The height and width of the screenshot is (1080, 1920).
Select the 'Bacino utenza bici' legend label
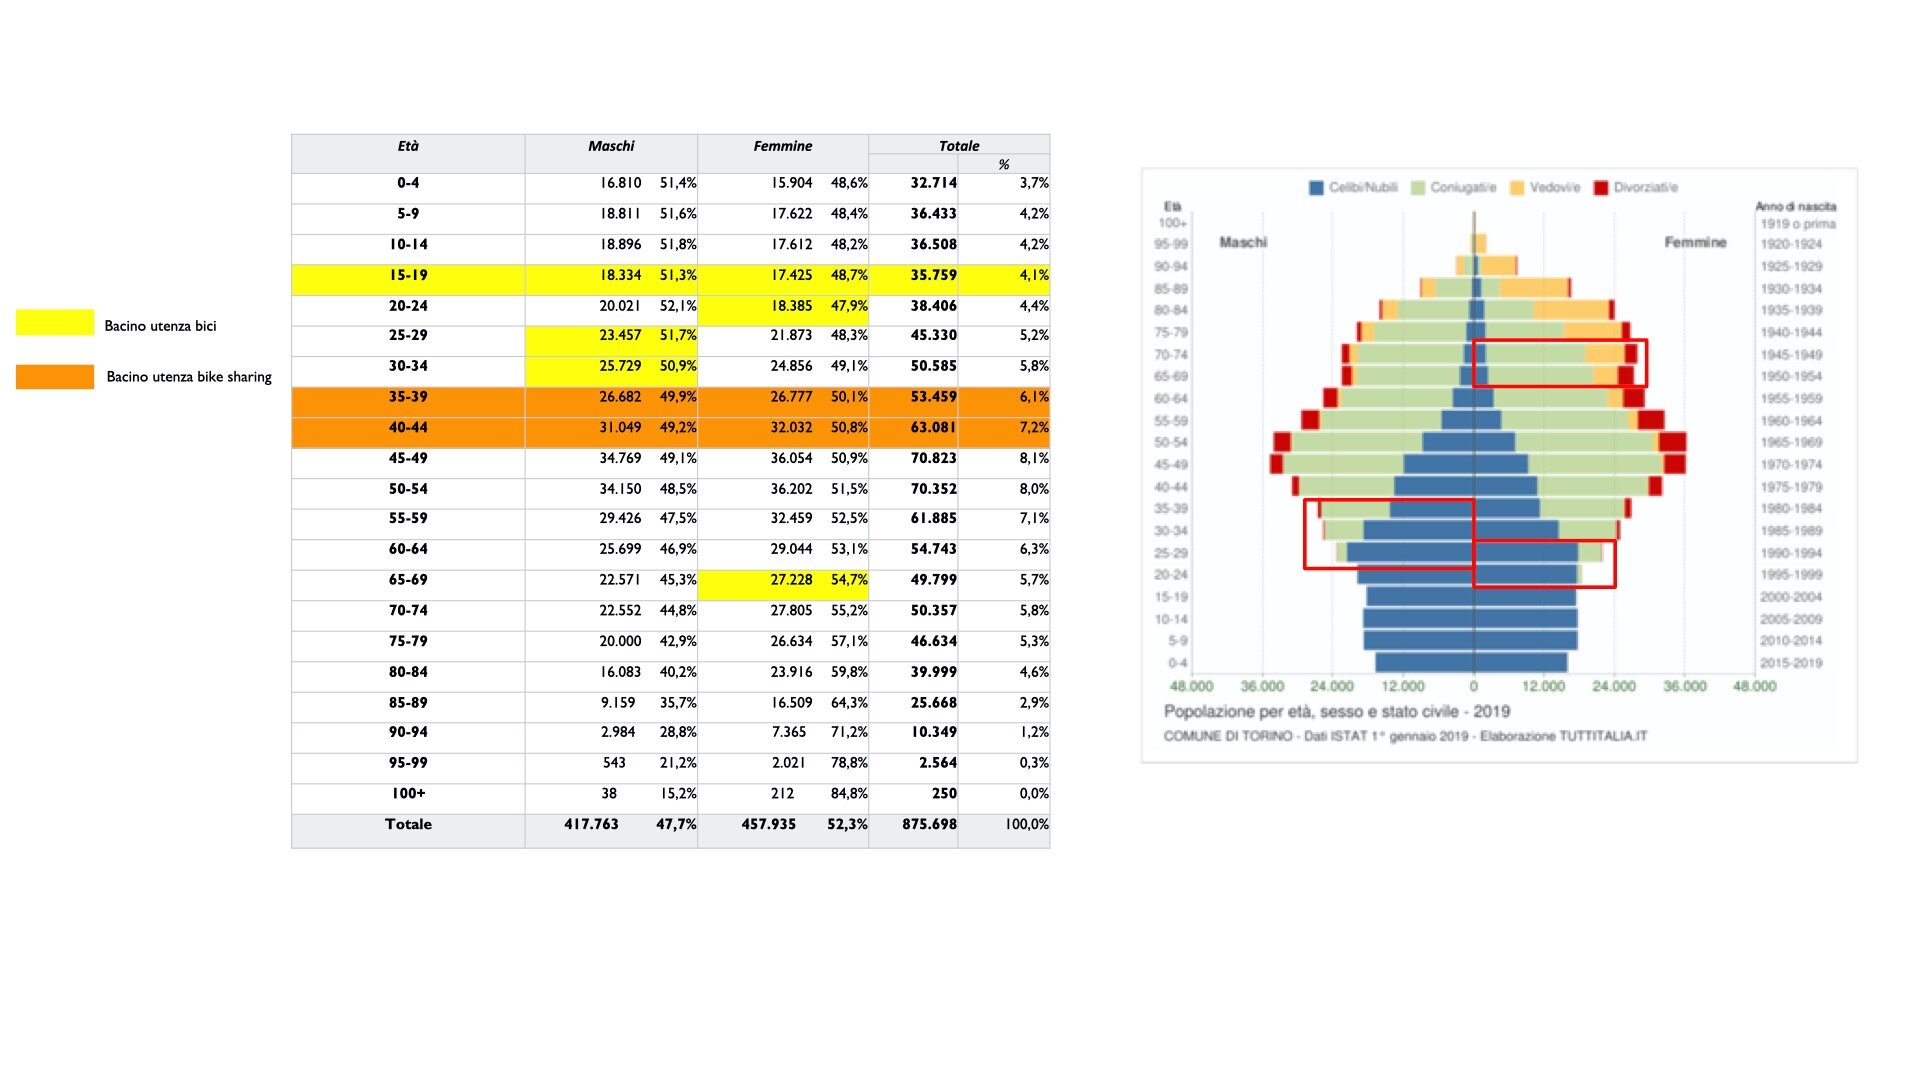point(160,326)
